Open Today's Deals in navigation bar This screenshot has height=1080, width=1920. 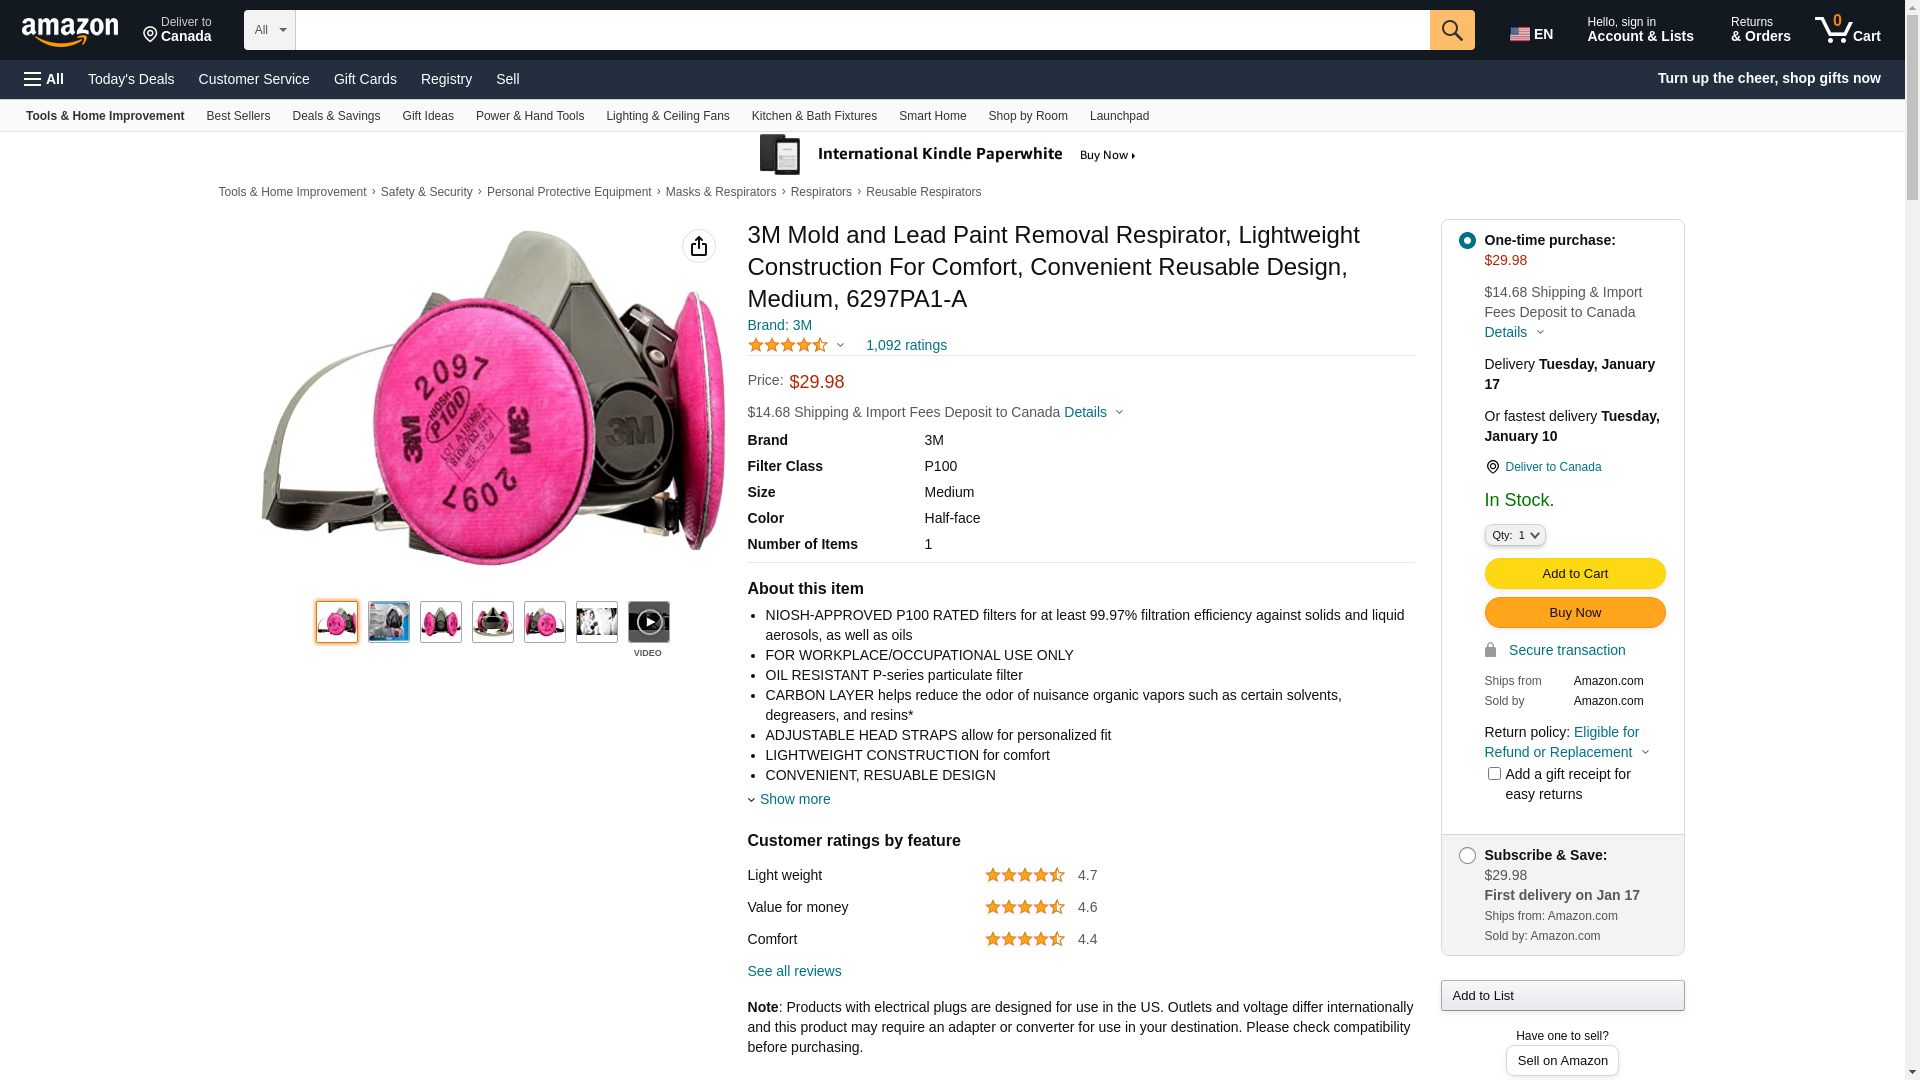(131, 79)
